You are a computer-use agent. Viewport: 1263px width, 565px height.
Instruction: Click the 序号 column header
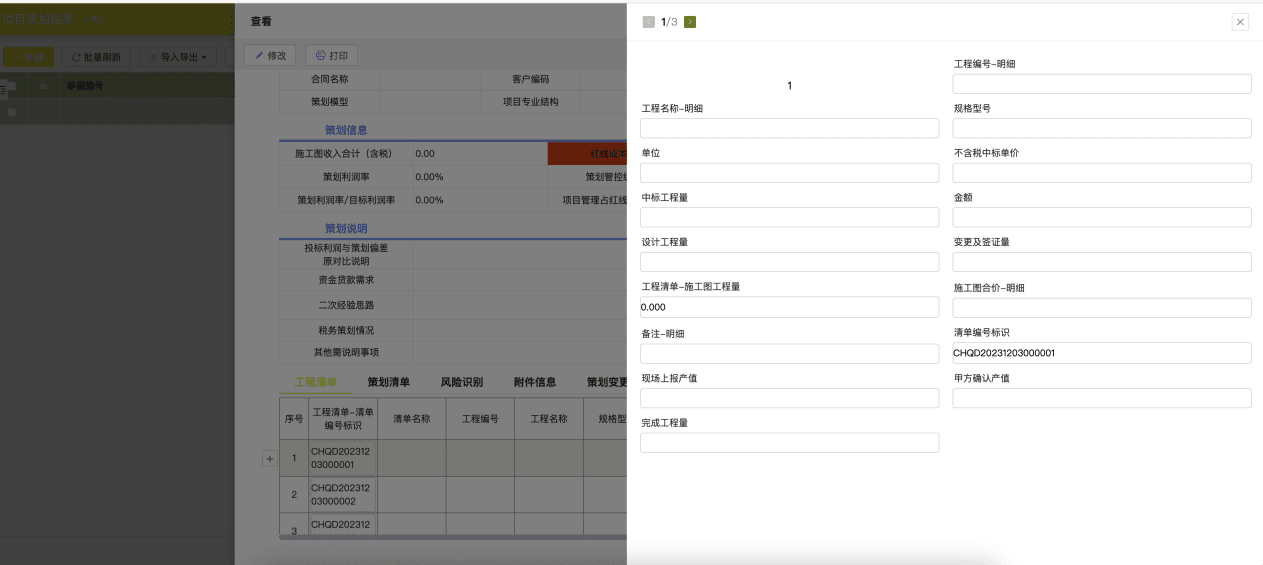pos(294,419)
